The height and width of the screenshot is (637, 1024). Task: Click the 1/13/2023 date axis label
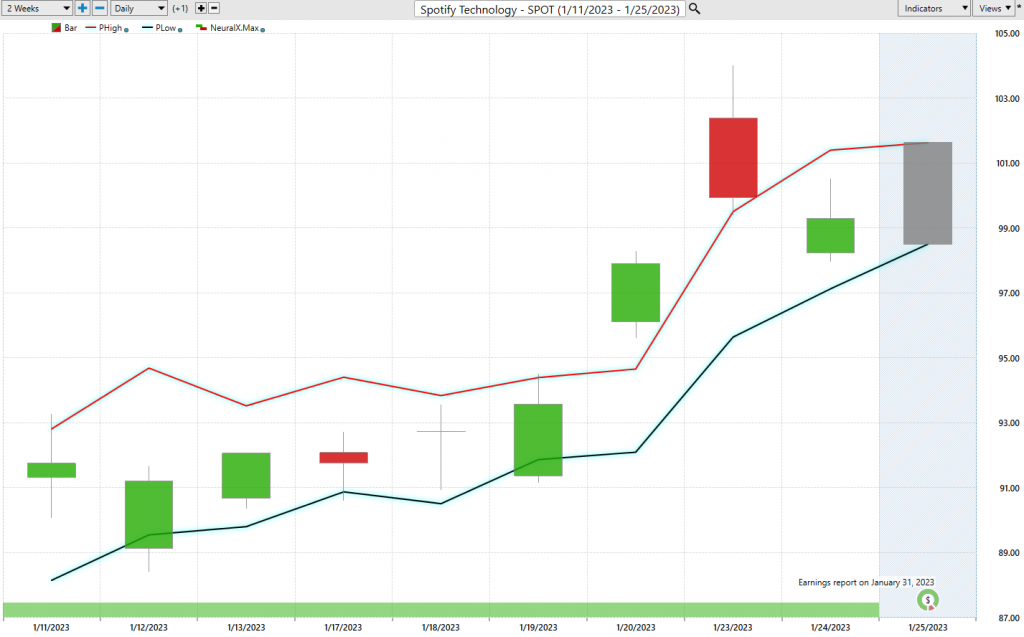point(246,627)
